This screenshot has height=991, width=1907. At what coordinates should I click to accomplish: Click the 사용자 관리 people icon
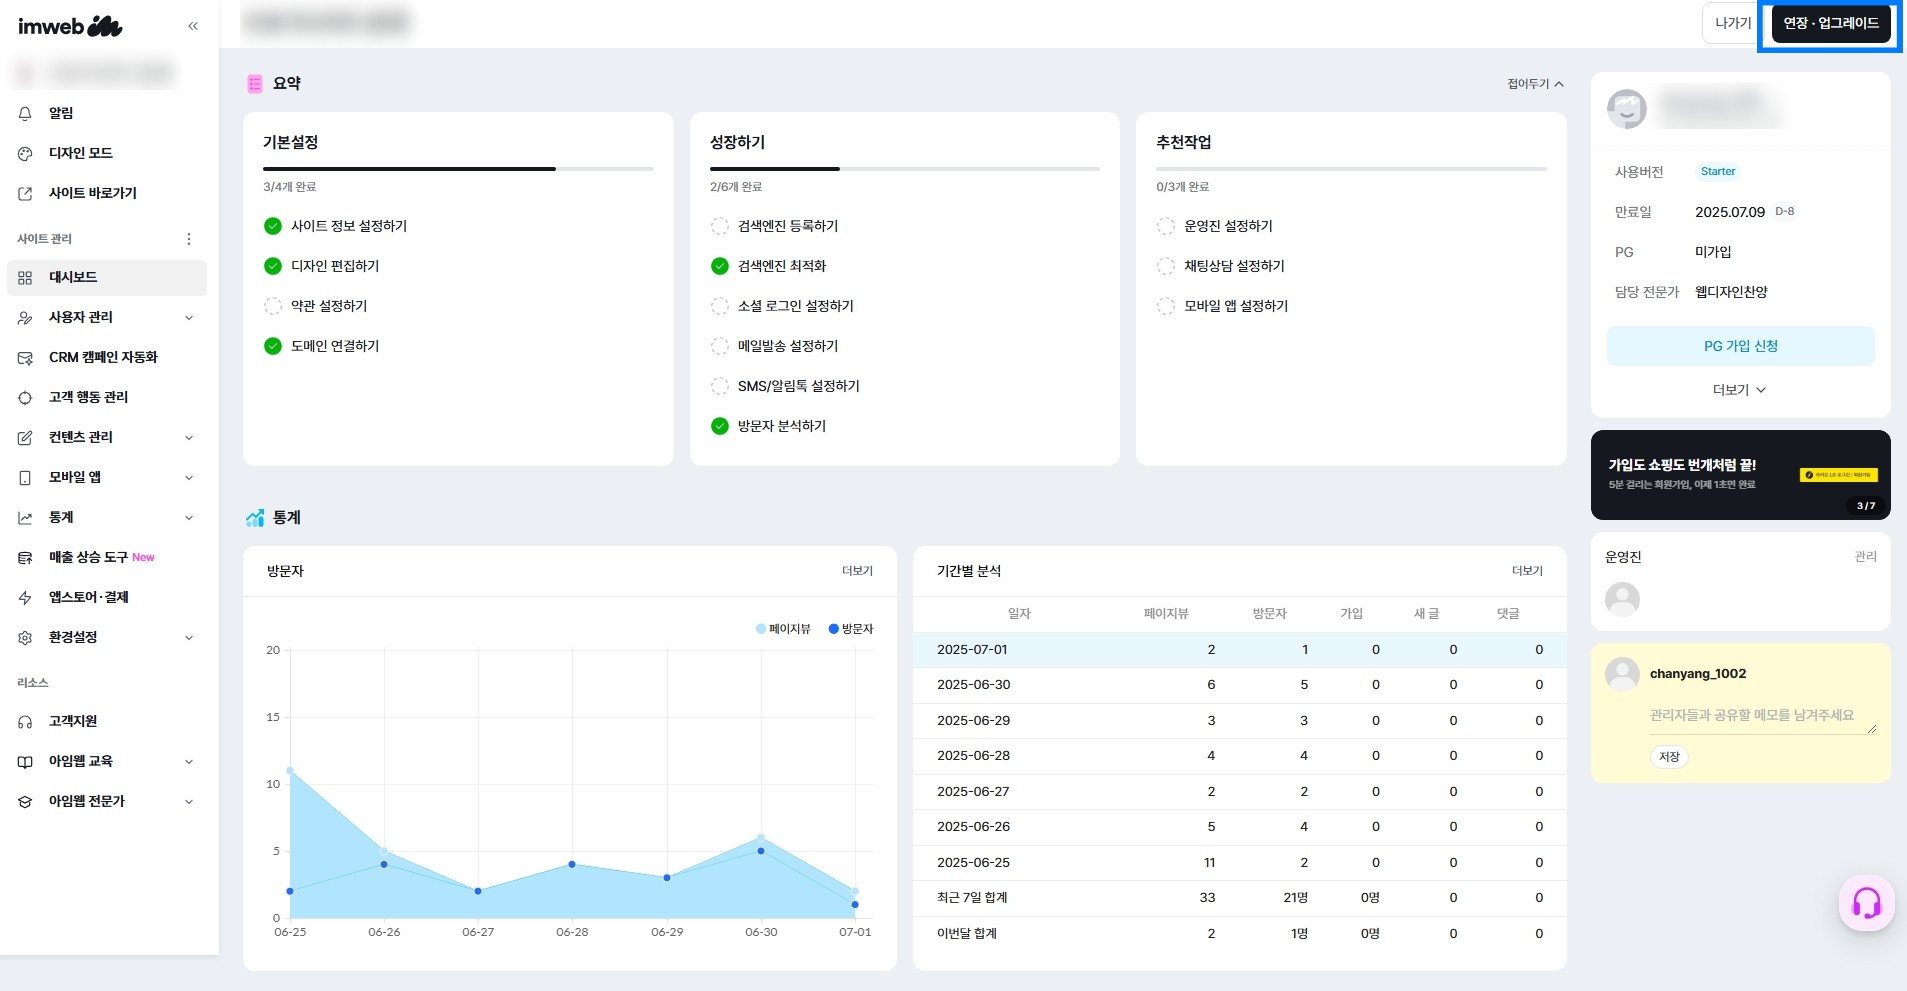click(x=25, y=318)
